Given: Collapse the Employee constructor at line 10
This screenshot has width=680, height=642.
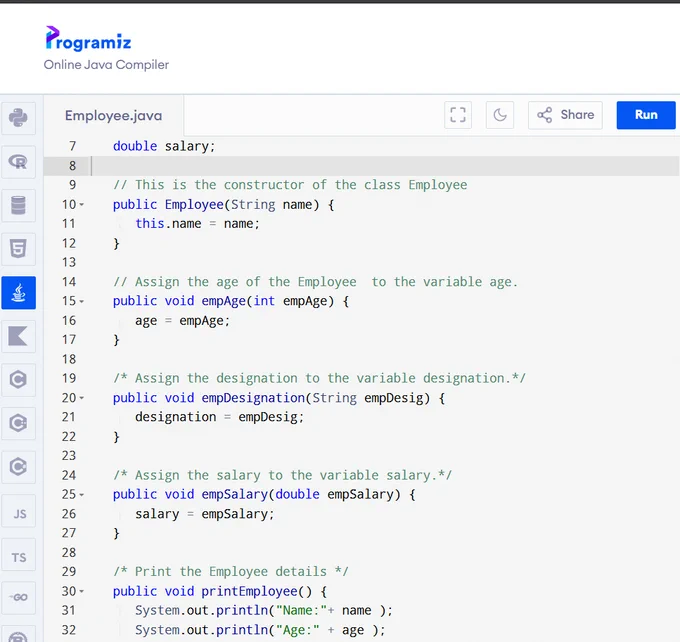Looking at the screenshot, I should [x=82, y=204].
